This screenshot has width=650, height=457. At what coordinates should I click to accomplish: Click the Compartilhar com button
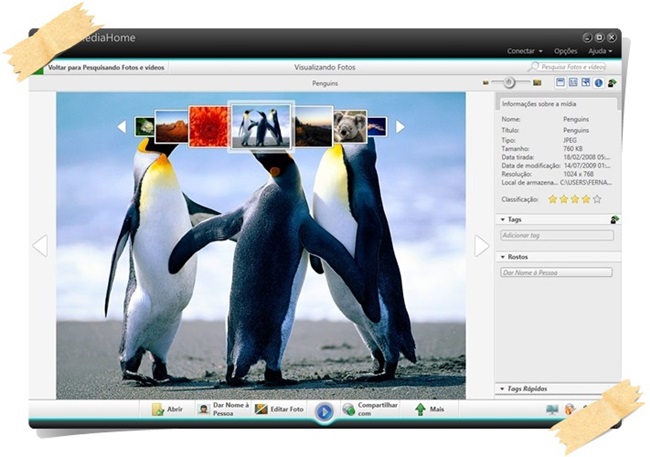[x=370, y=409]
